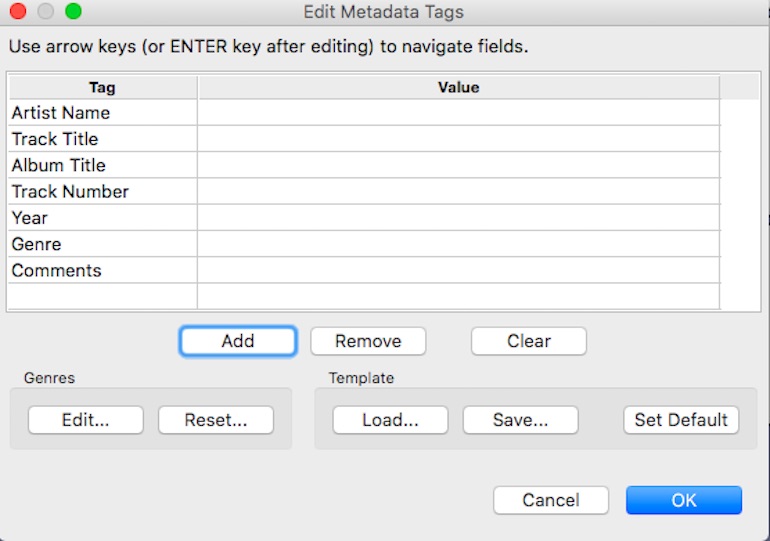
Task: Reset genres with Reset button
Action: click(216, 420)
